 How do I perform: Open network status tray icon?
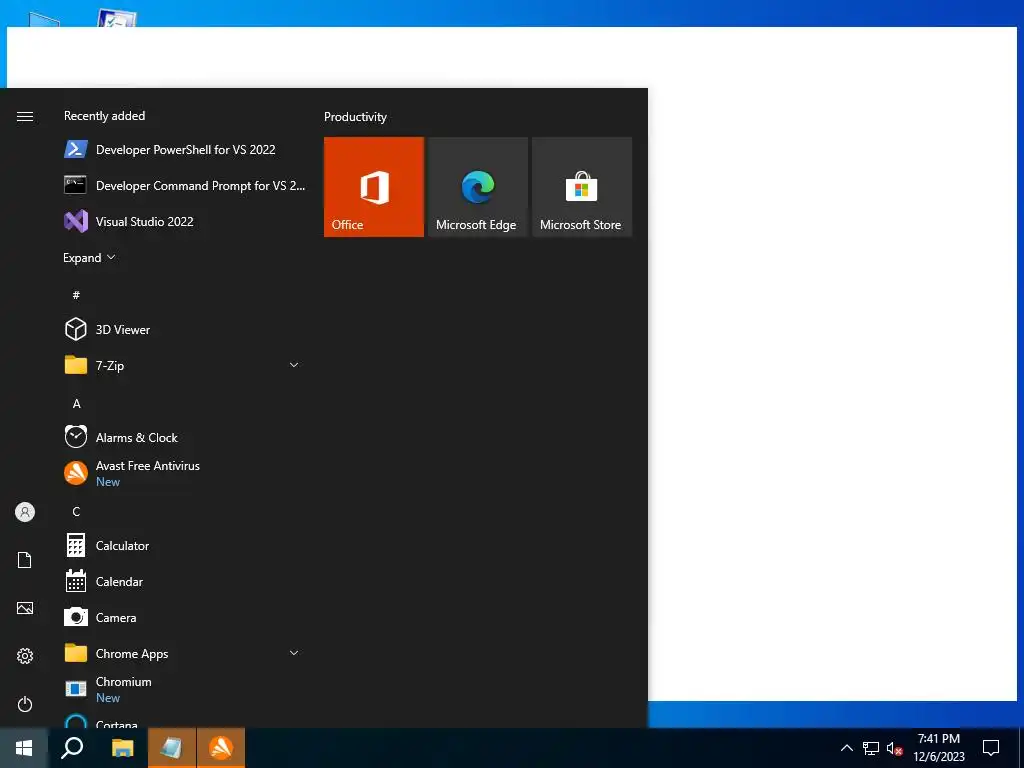point(871,748)
